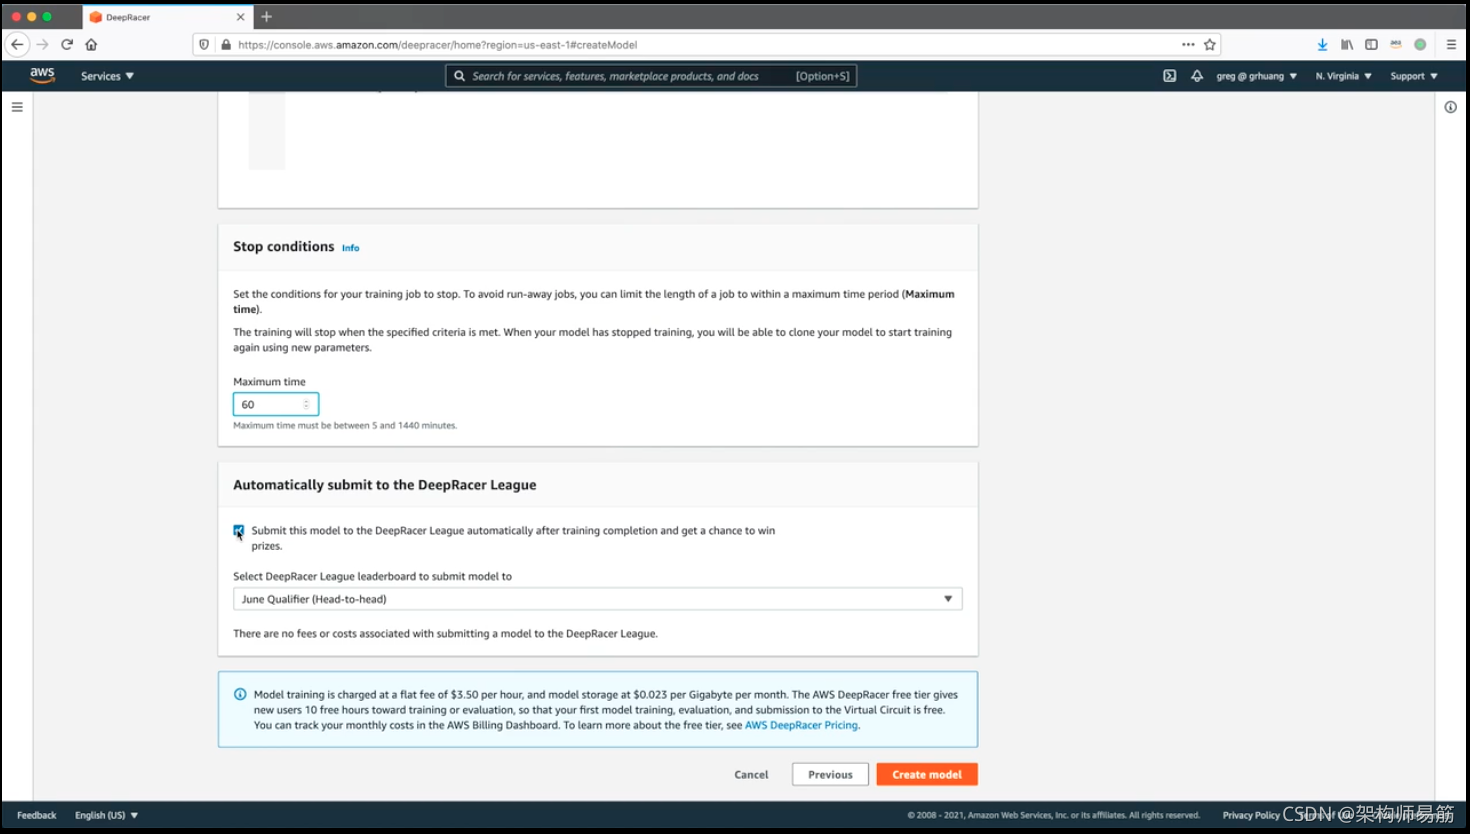Go forward with the browser forward arrow
The height and width of the screenshot is (834, 1470).
(x=42, y=44)
